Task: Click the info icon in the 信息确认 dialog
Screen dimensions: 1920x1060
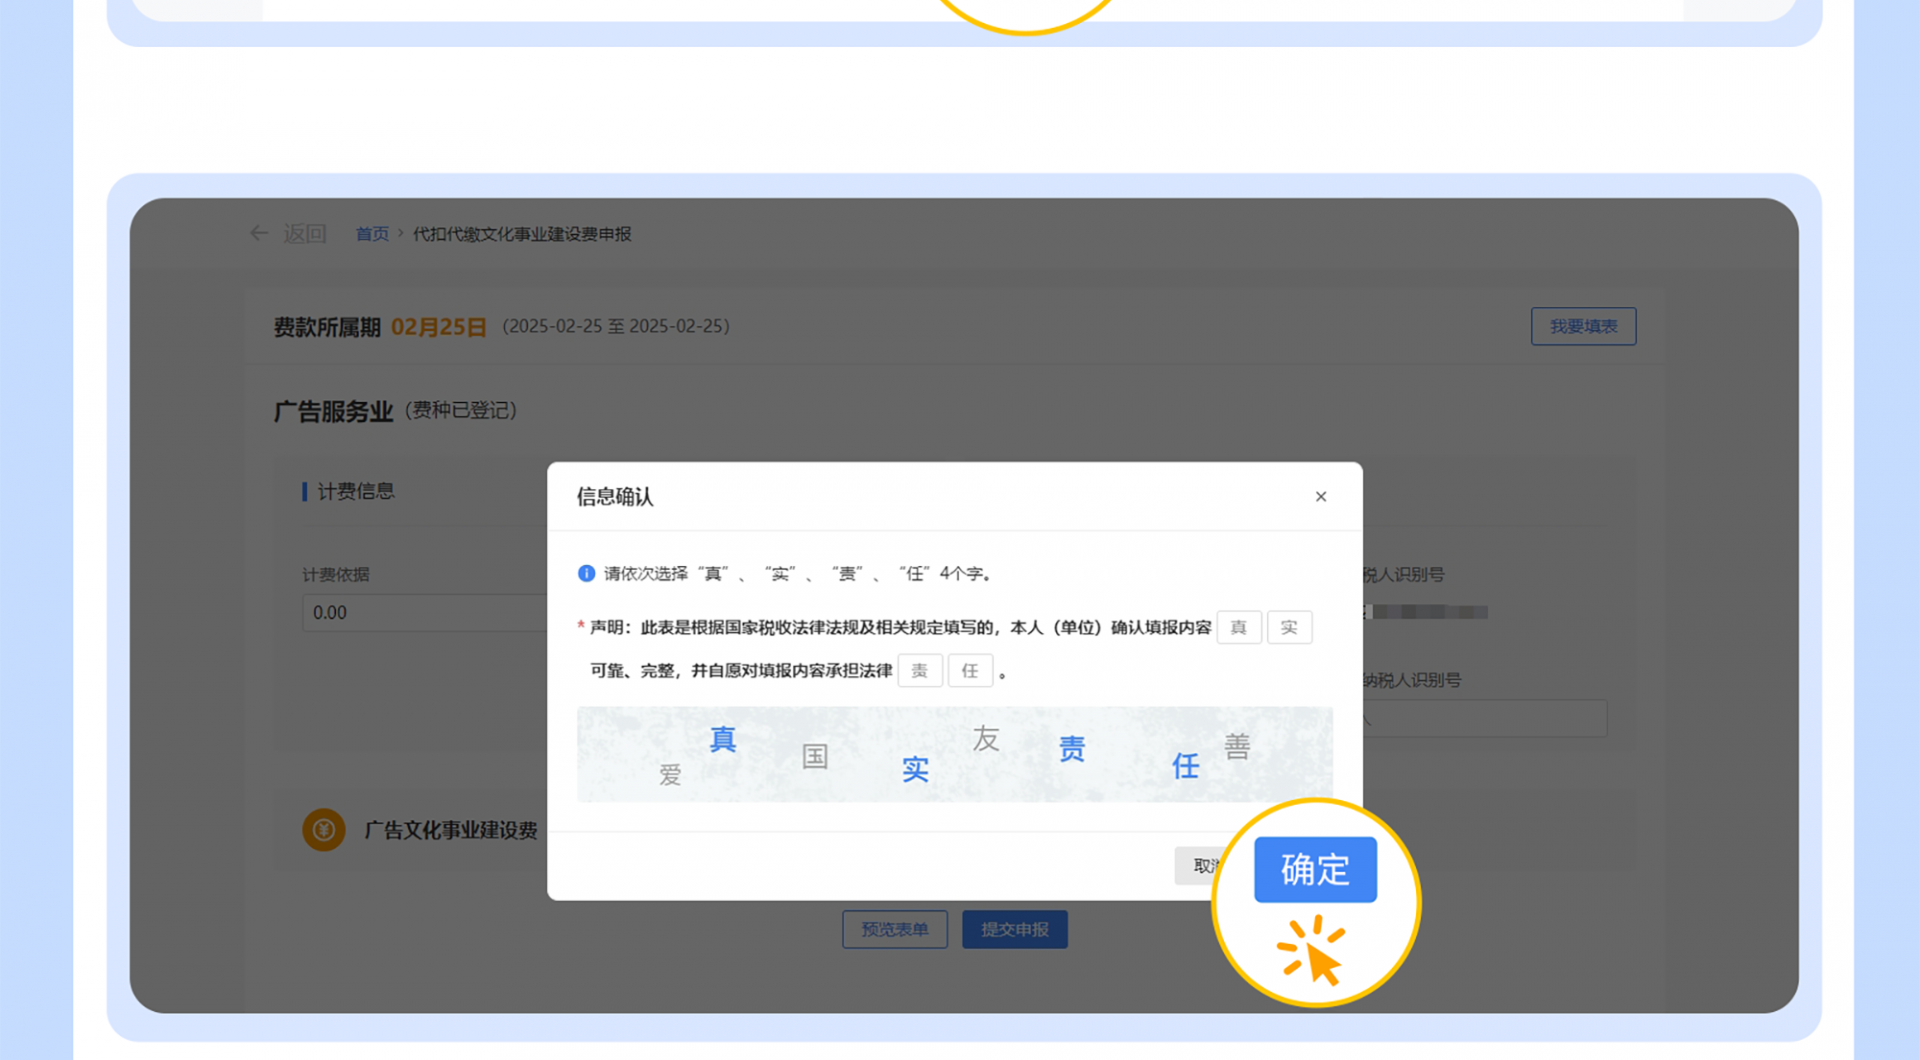Action: (x=585, y=573)
